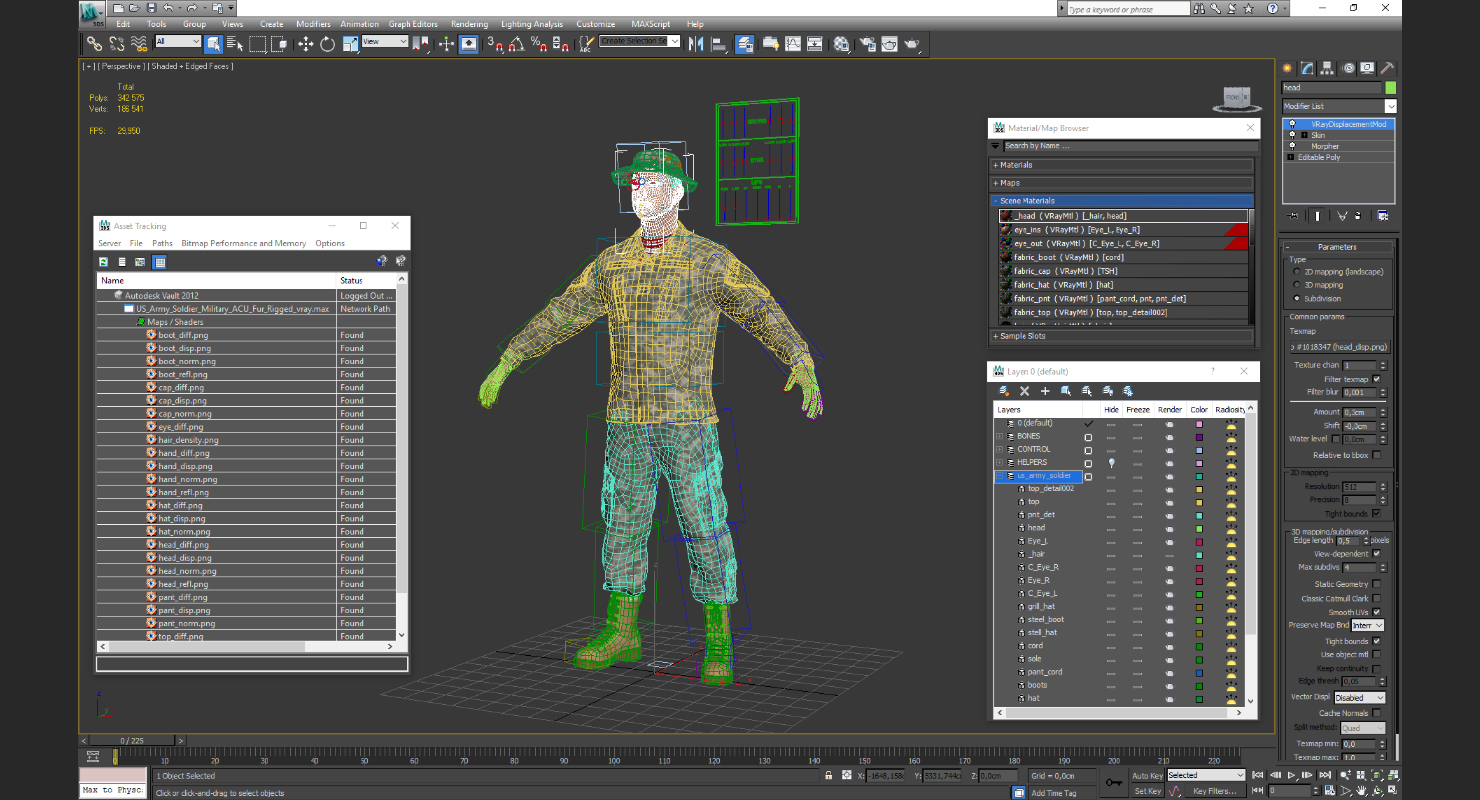Click the head object color swatch

tap(1390, 88)
